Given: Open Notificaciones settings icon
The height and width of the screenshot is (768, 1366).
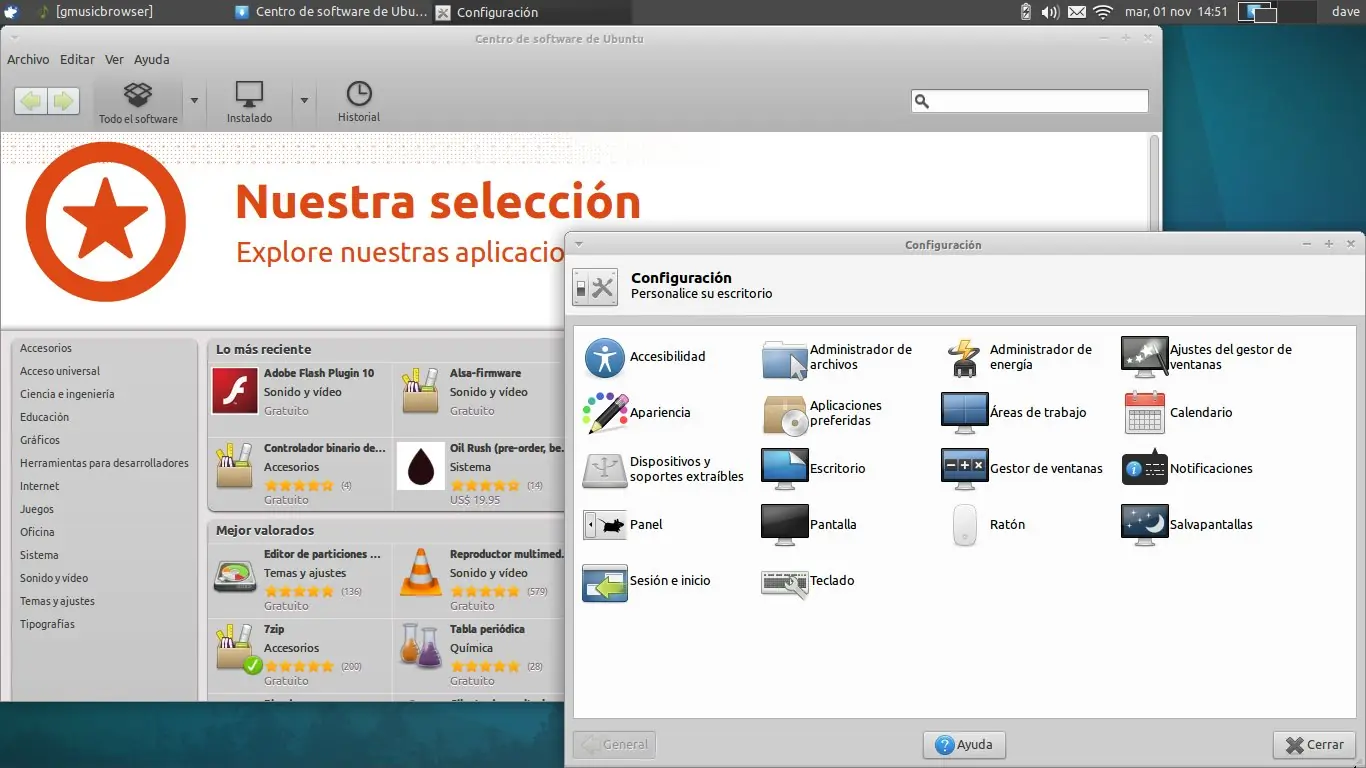Looking at the screenshot, I should (x=1144, y=469).
